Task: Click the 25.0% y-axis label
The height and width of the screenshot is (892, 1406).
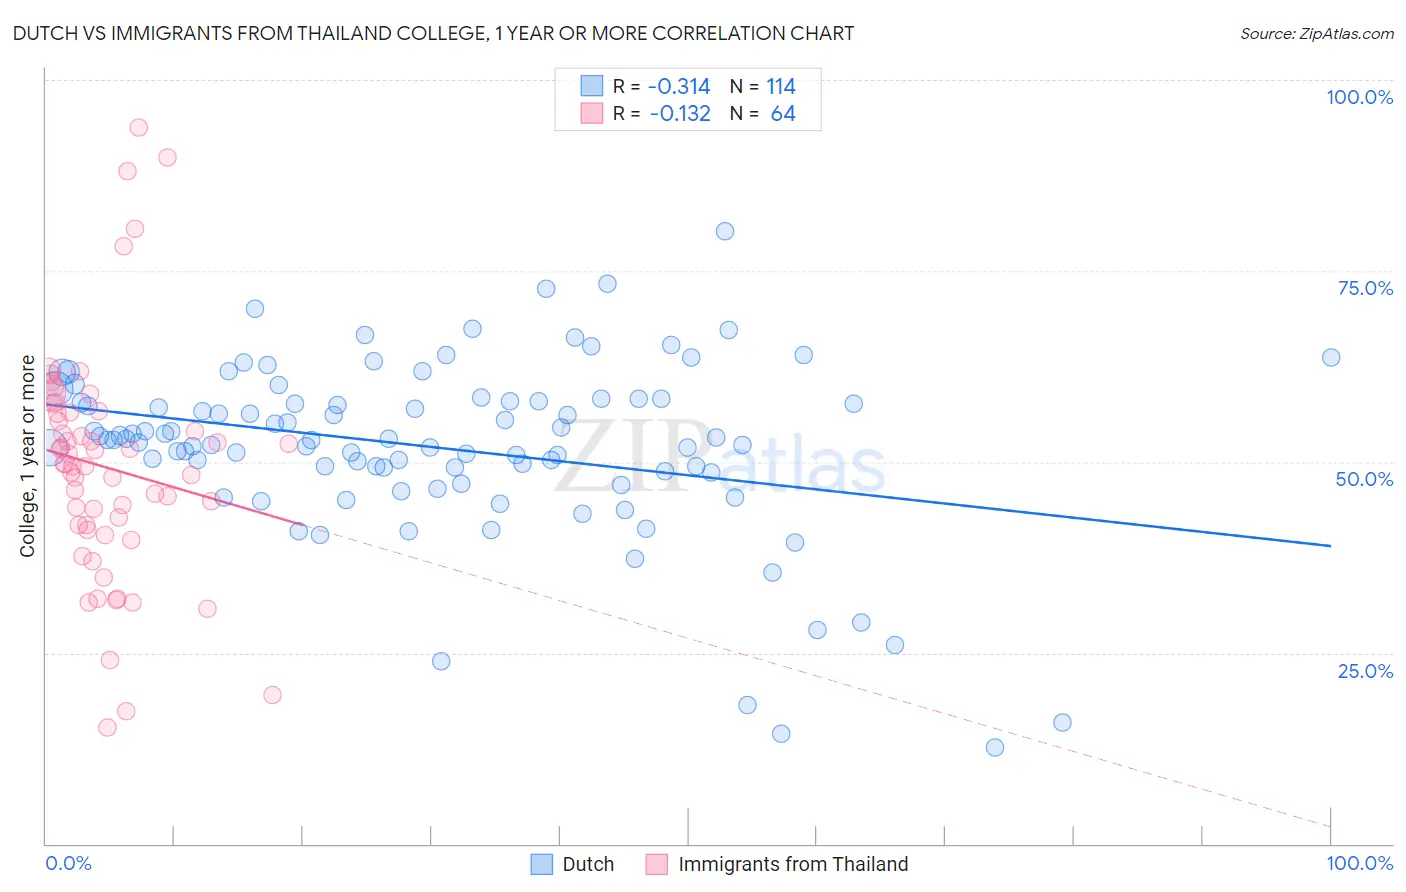Action: 1365,671
